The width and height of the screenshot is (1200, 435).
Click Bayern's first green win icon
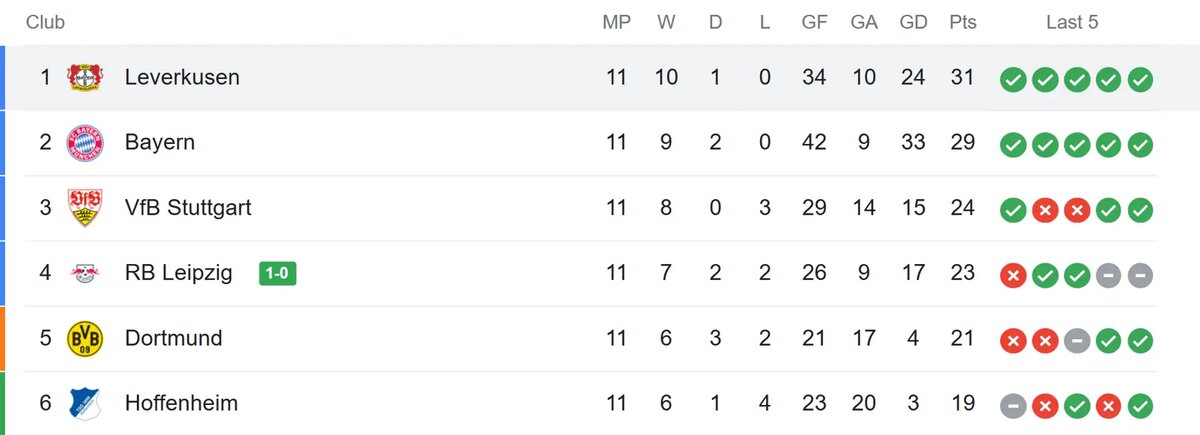1013,146
